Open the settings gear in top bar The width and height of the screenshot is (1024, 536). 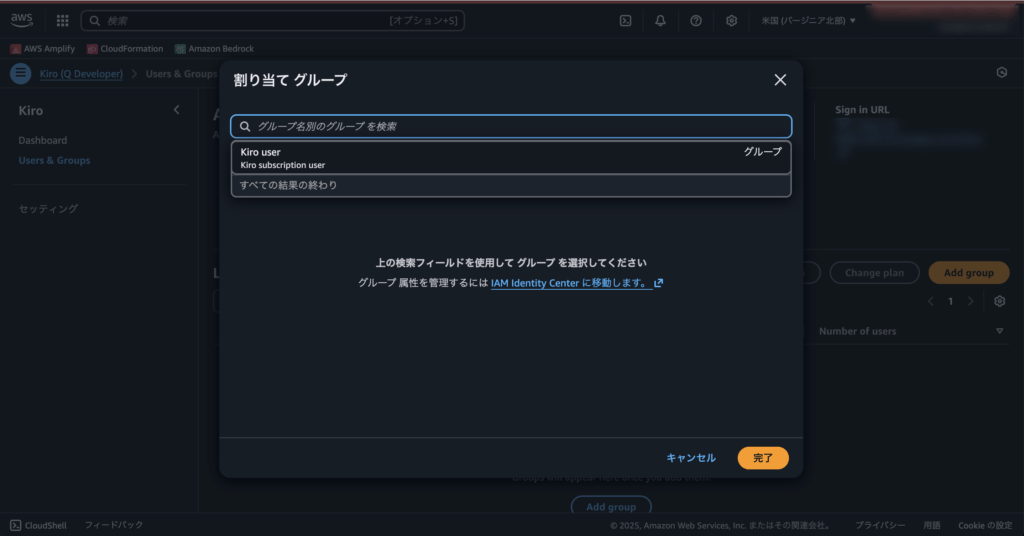coord(731,20)
